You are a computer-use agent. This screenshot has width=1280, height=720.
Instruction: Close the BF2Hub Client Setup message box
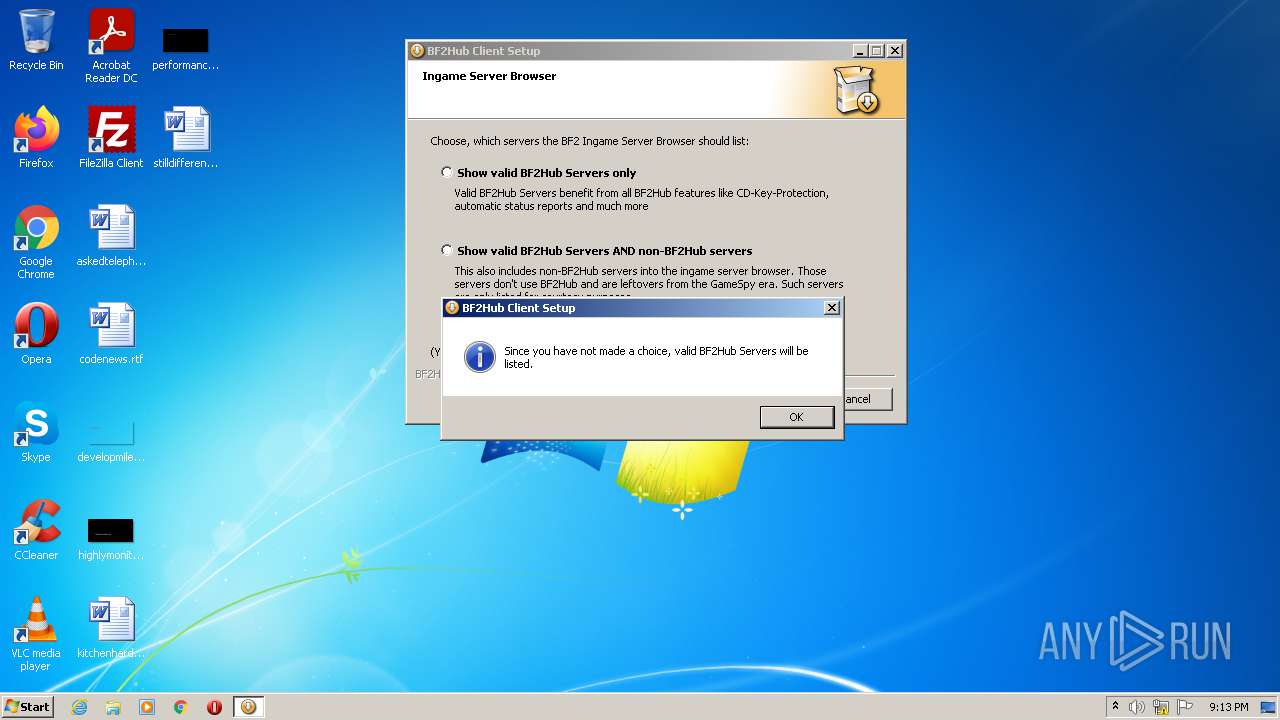[x=831, y=308]
